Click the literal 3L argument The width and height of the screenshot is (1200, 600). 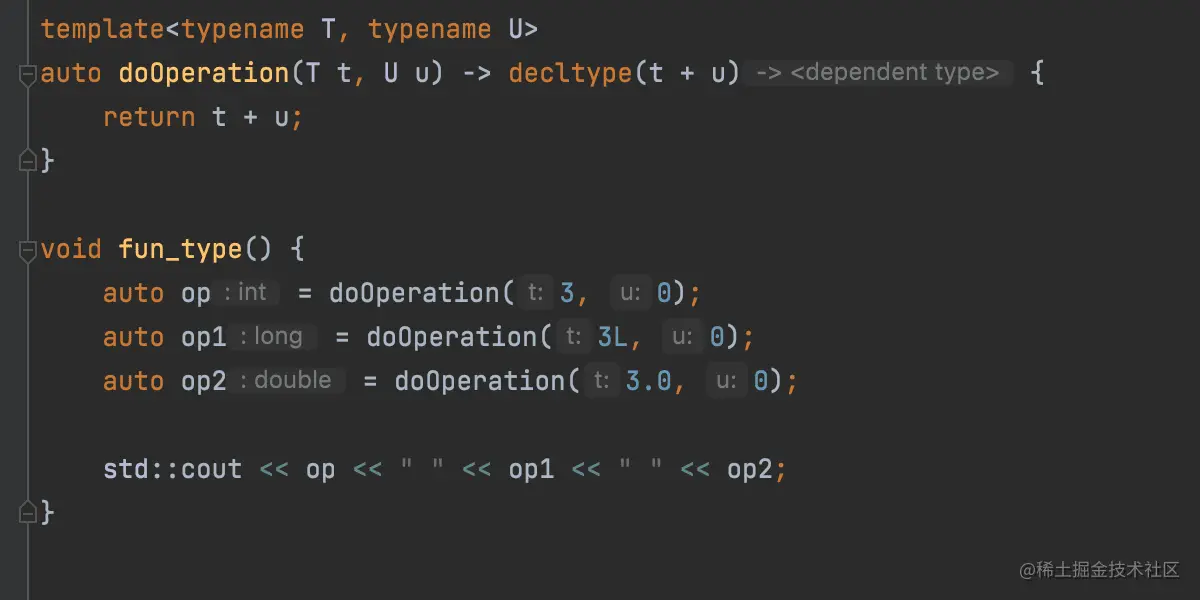[x=612, y=337]
